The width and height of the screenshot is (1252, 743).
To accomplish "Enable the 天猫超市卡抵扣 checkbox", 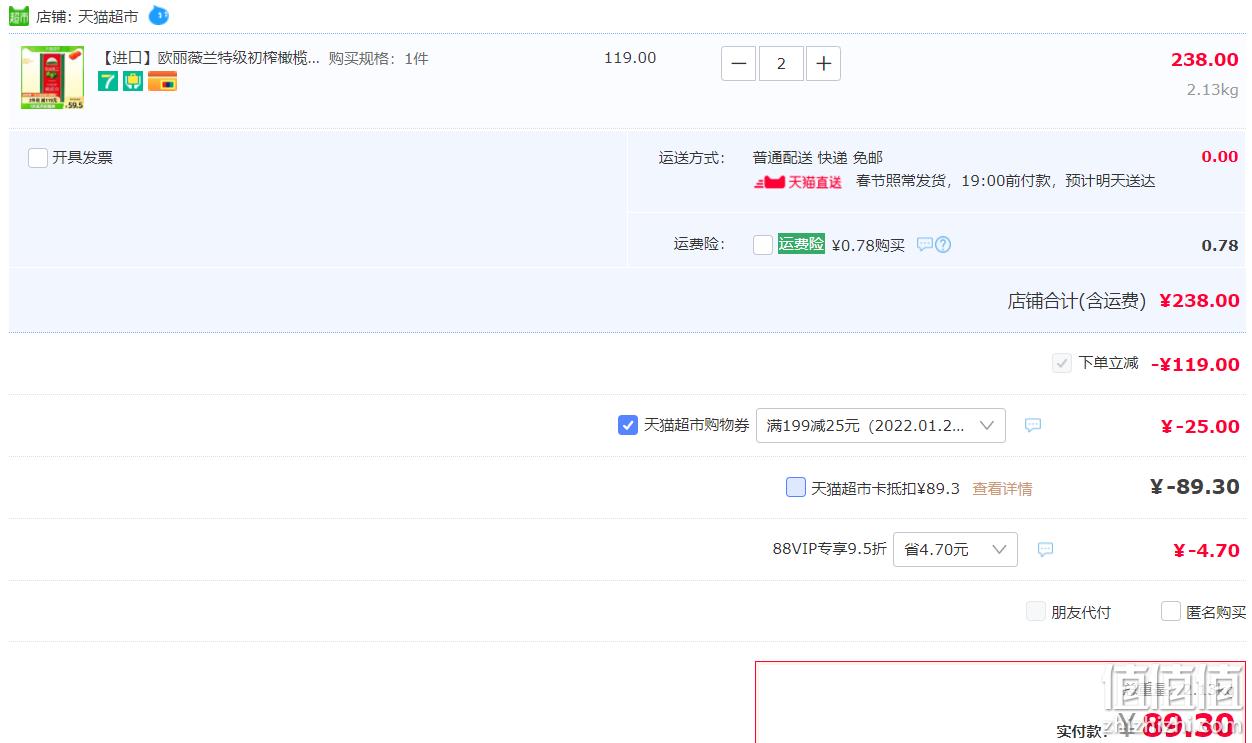I will coord(796,487).
